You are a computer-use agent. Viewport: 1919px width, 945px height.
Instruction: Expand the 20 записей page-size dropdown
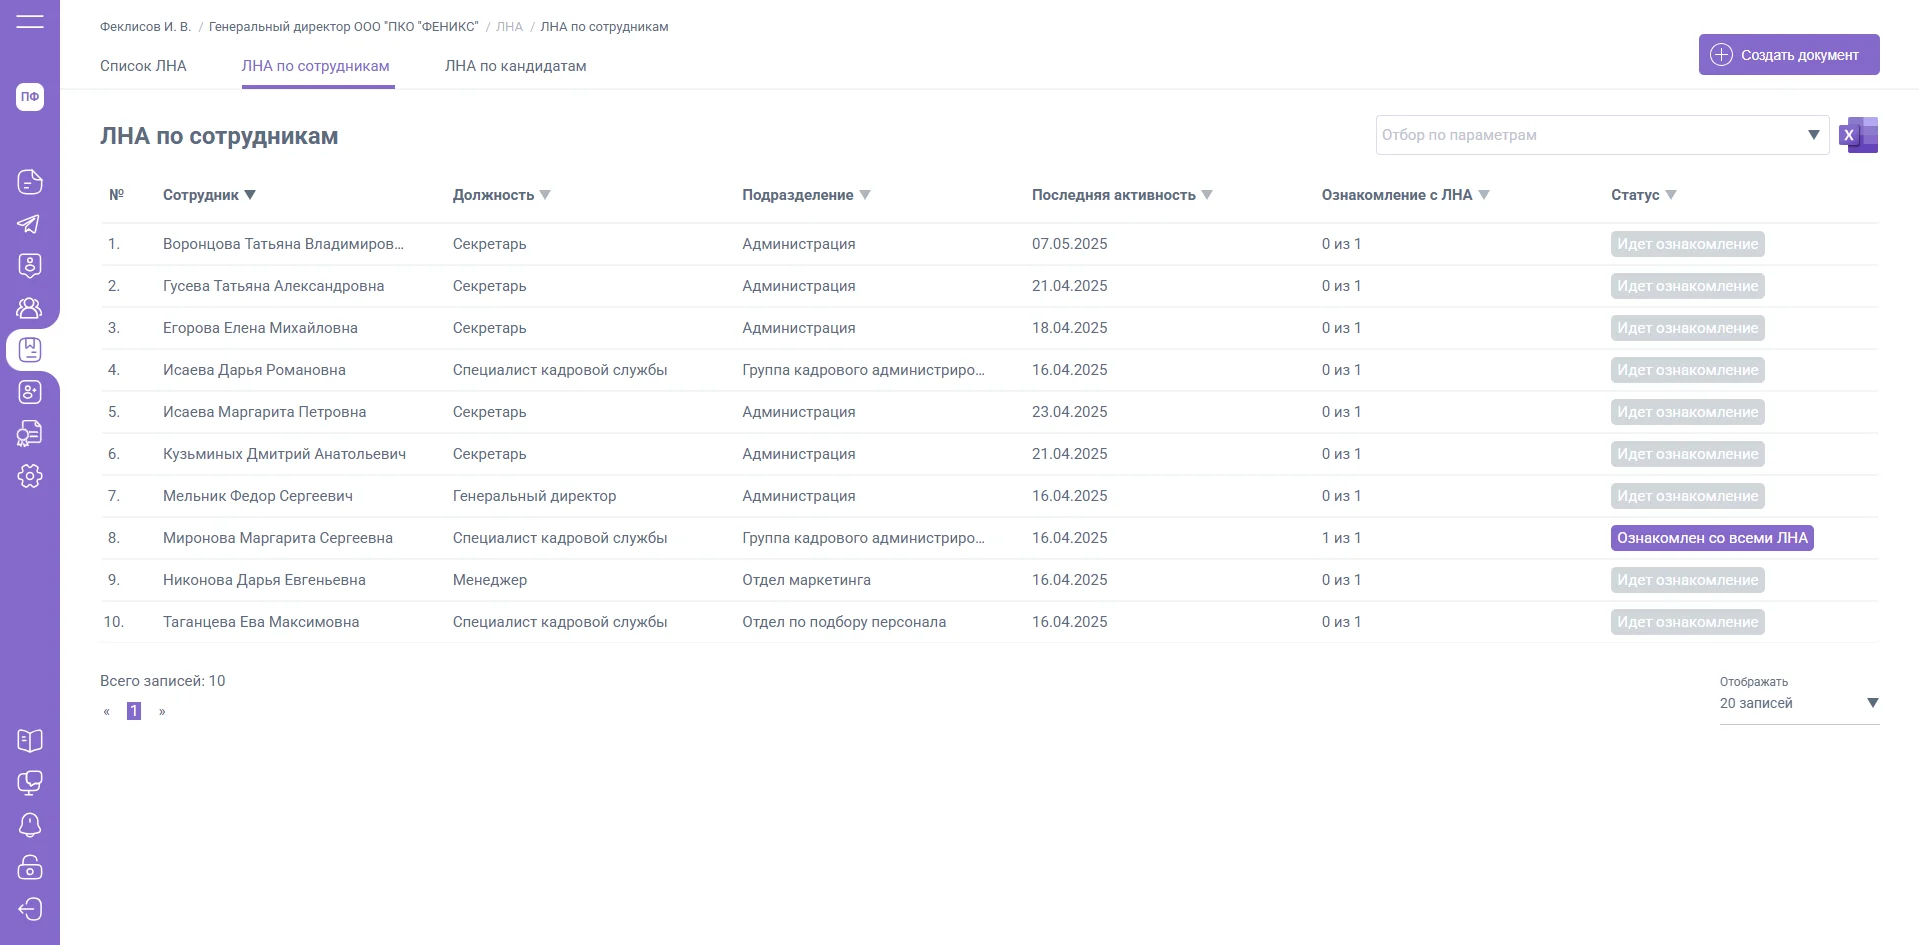1872,703
